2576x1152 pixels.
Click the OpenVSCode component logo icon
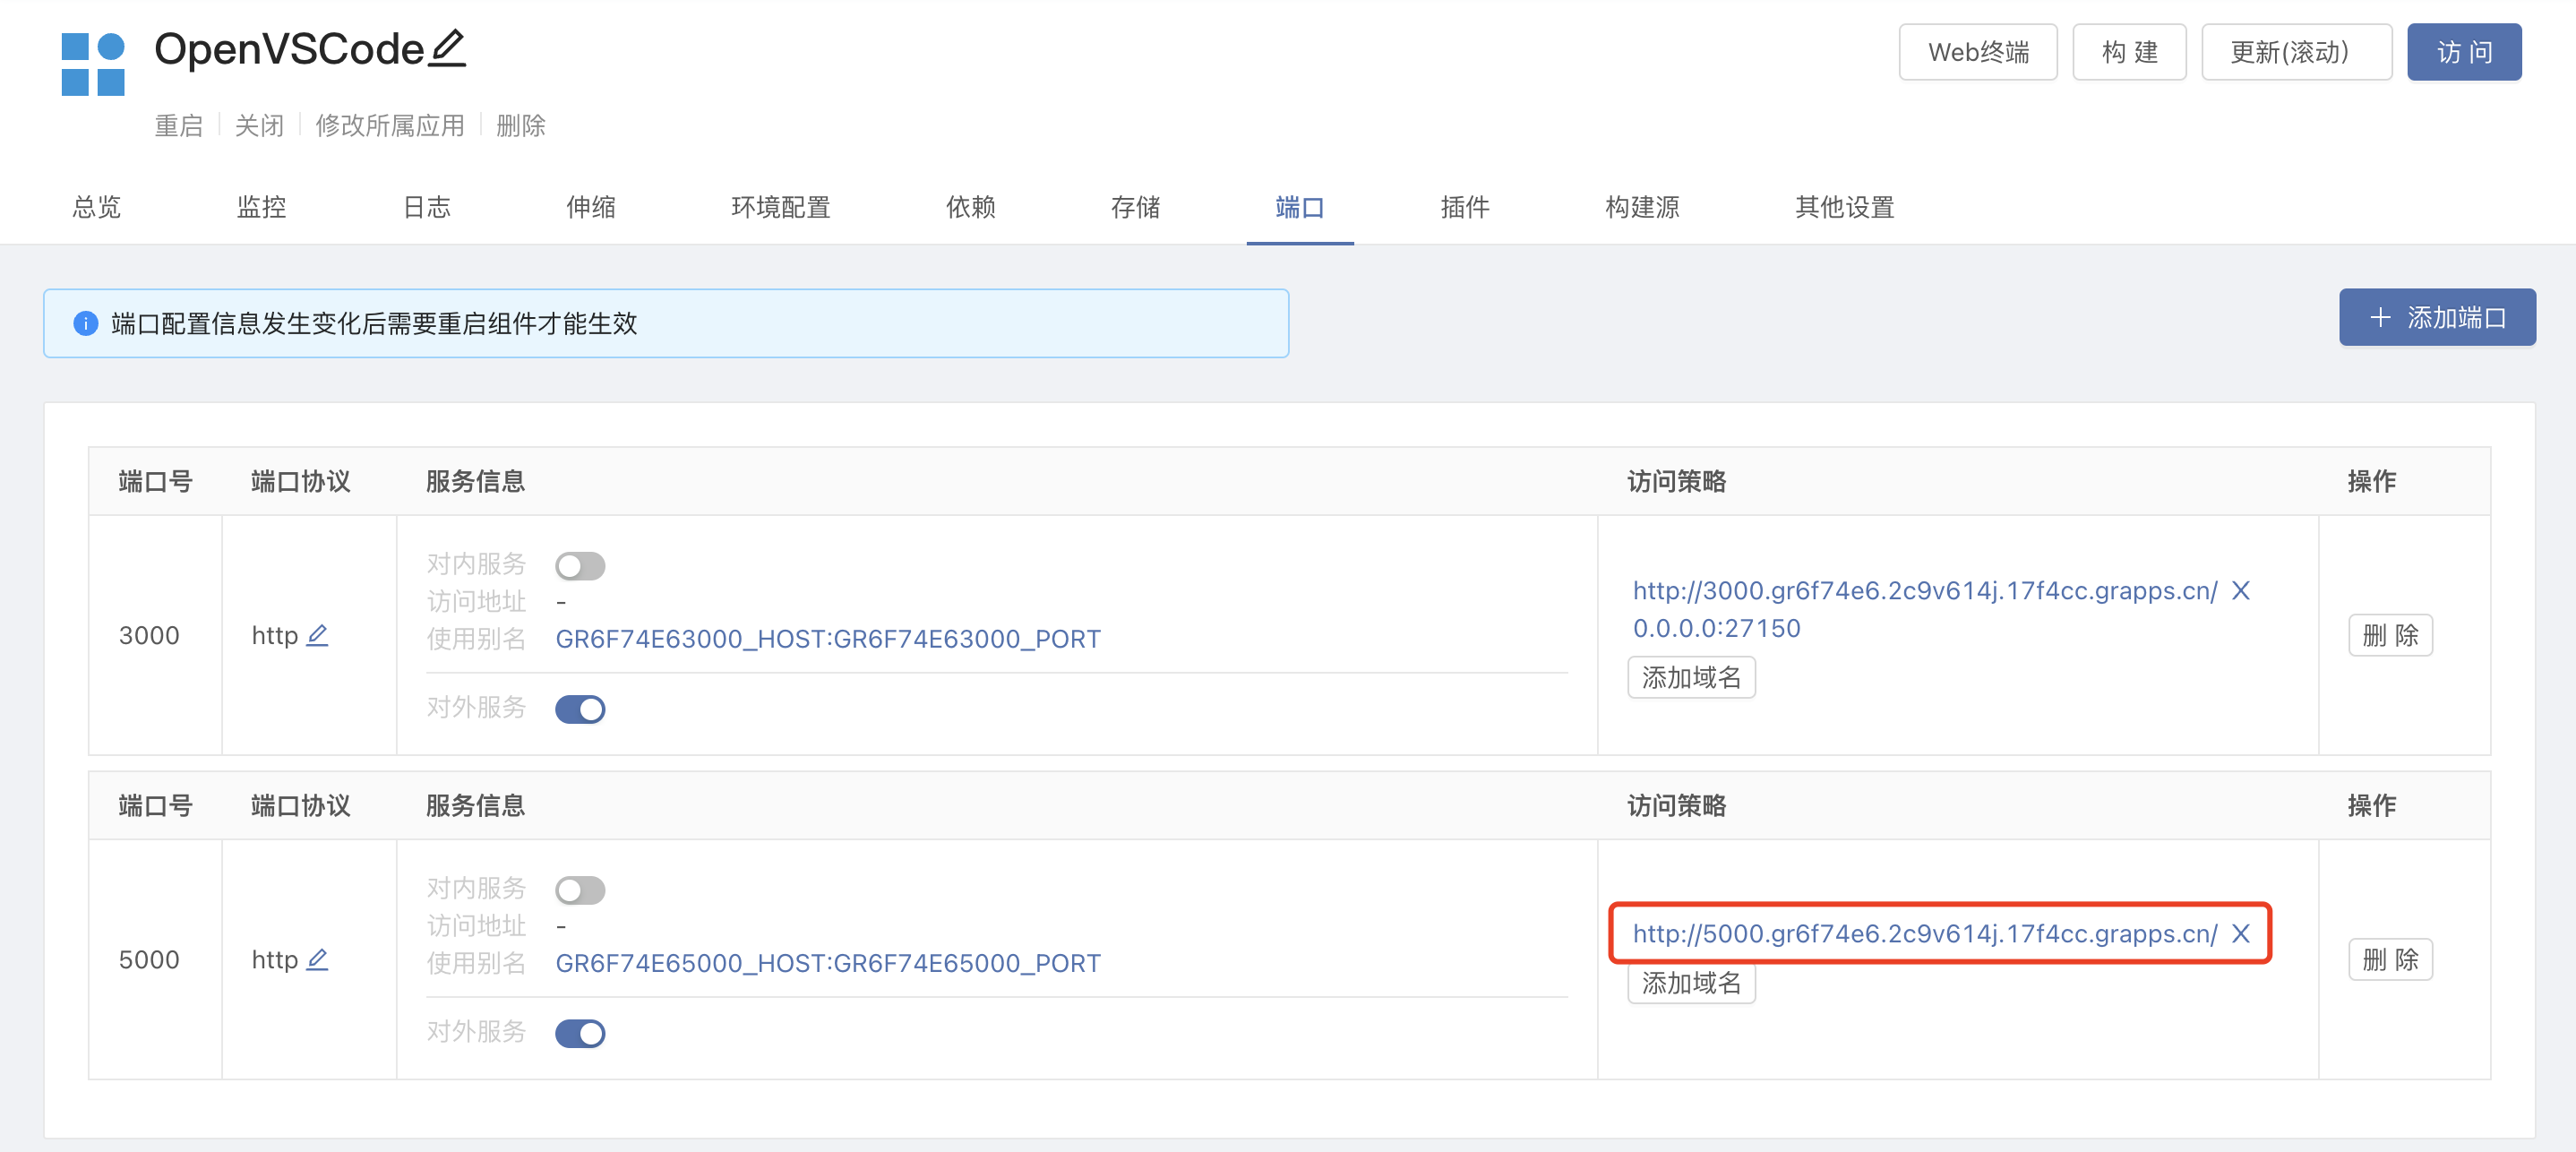93,65
